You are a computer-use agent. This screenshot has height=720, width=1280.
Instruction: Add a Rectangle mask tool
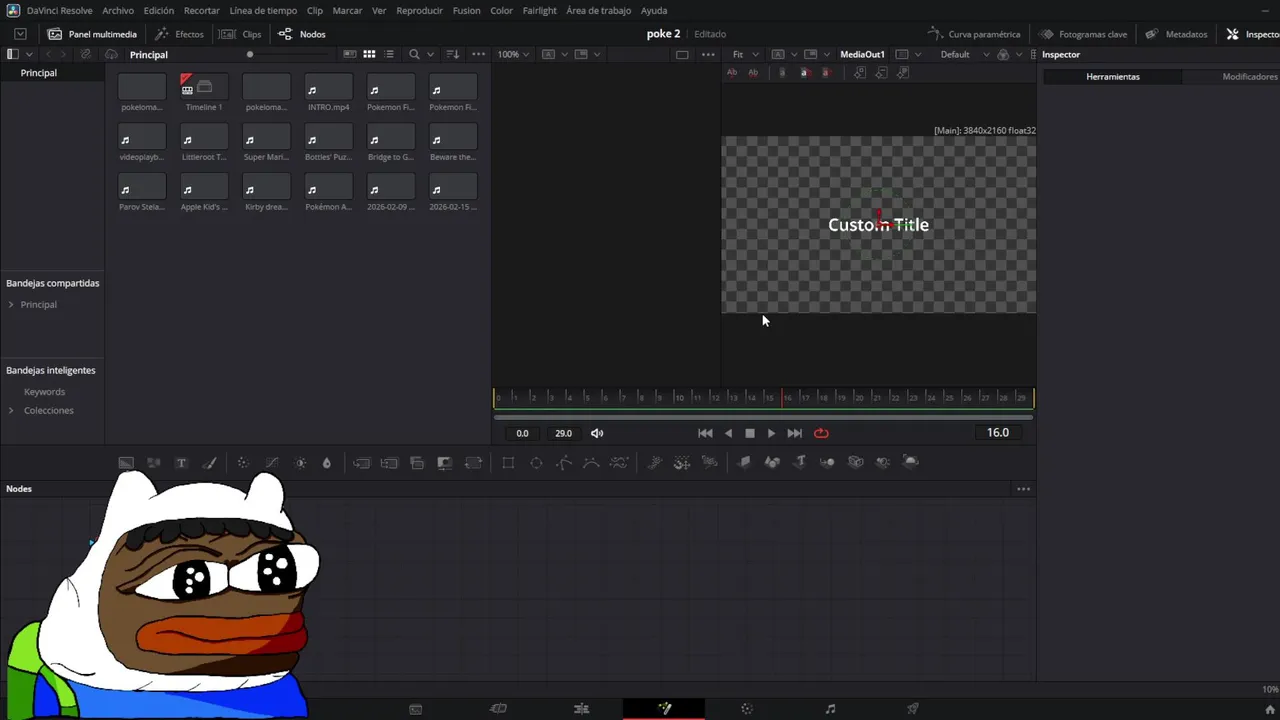click(x=508, y=463)
